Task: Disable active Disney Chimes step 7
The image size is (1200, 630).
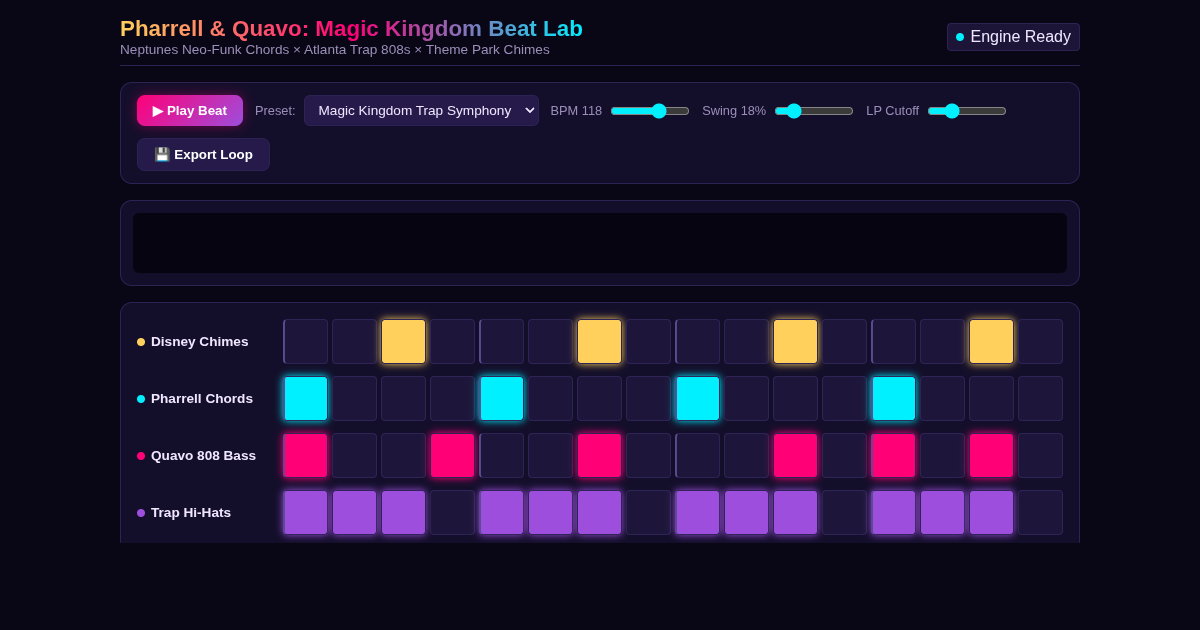Action: 600,342
